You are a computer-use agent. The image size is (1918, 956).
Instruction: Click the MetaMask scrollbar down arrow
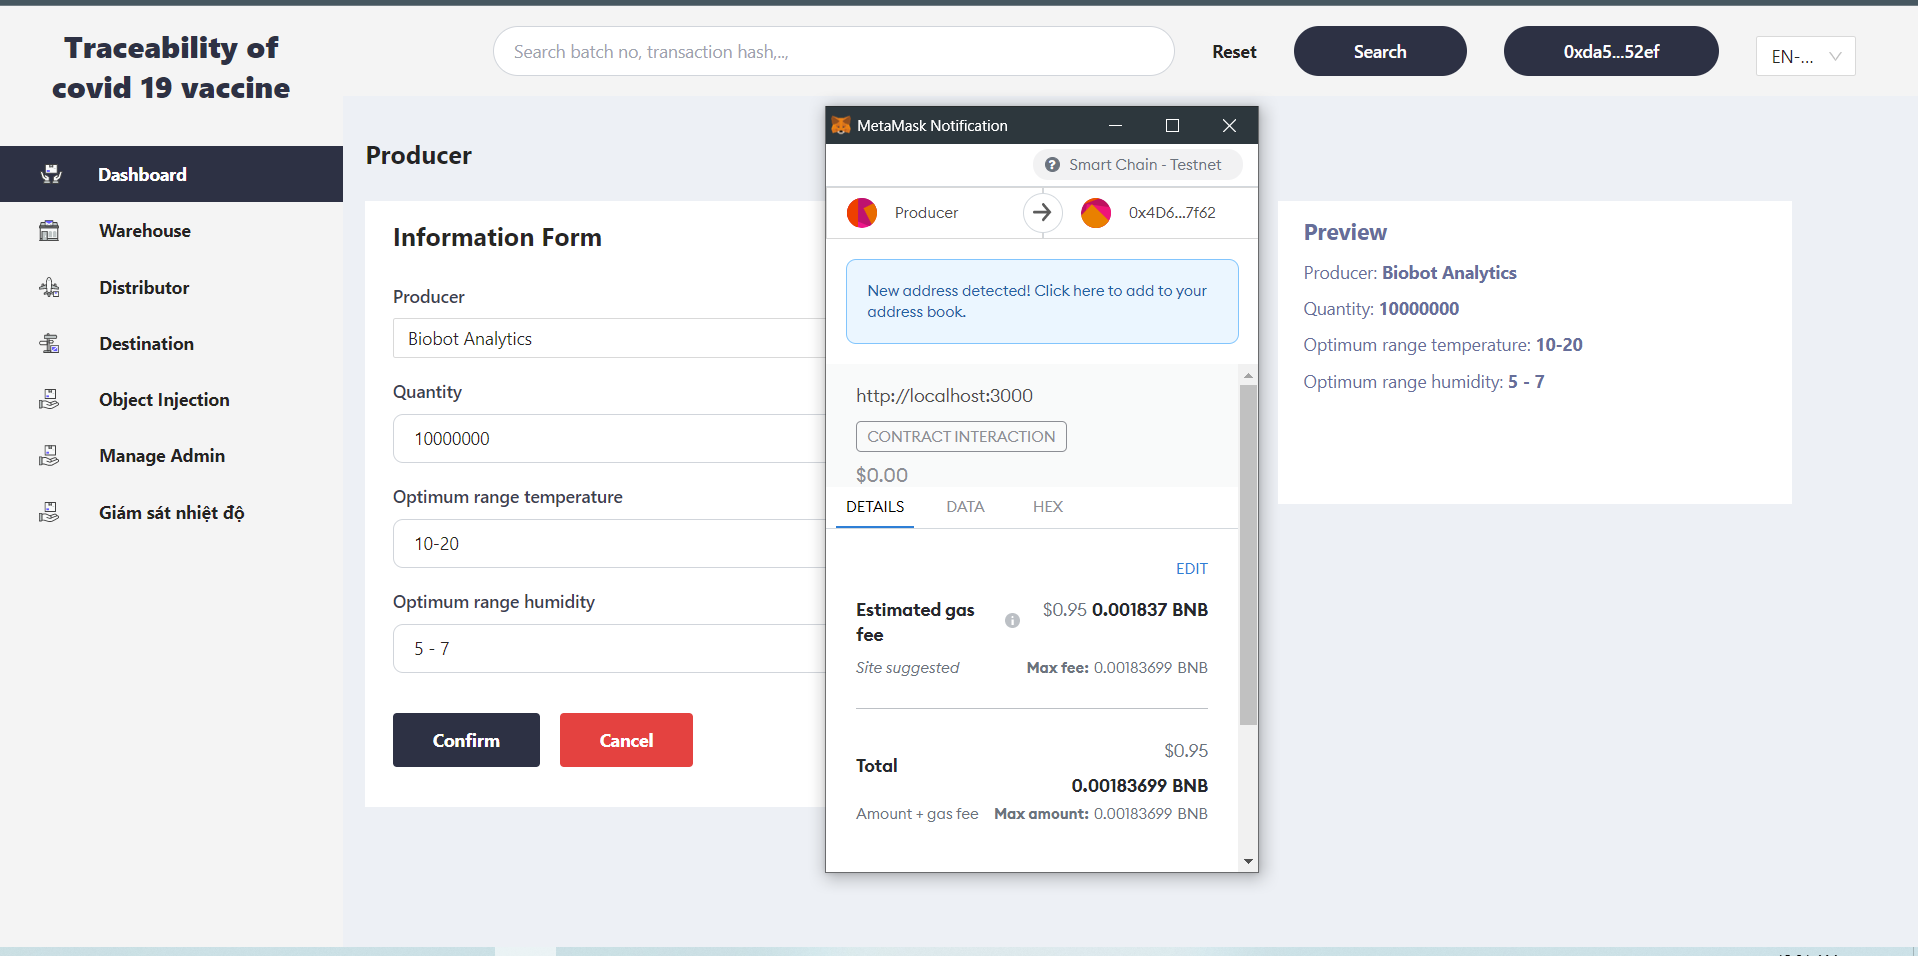[1248, 861]
